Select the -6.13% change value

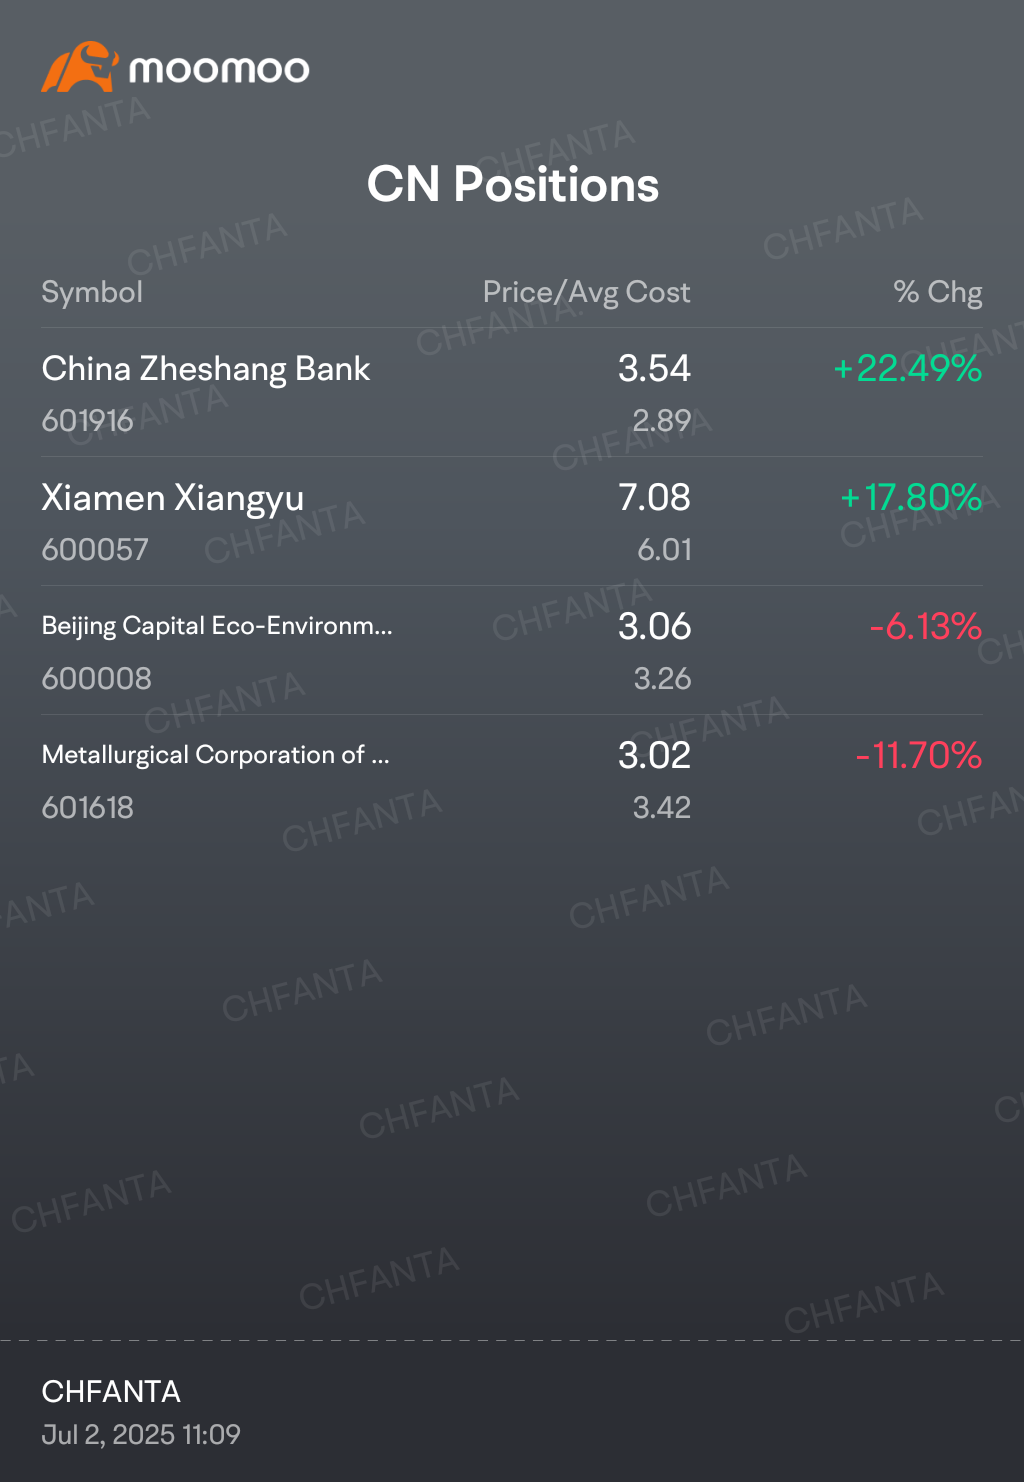coord(926,627)
